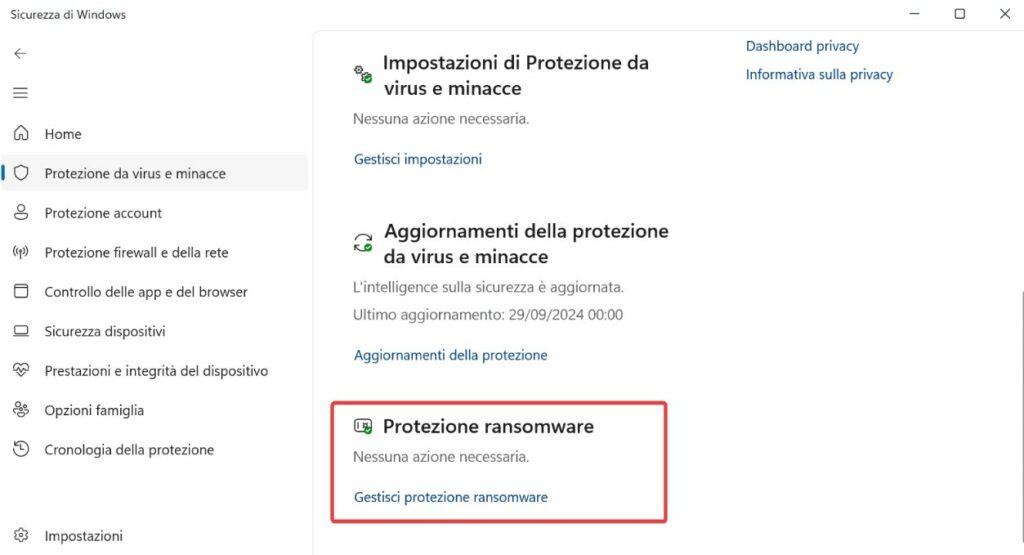
Task: Open Dashboard privacy link
Action: pyautogui.click(x=802, y=46)
